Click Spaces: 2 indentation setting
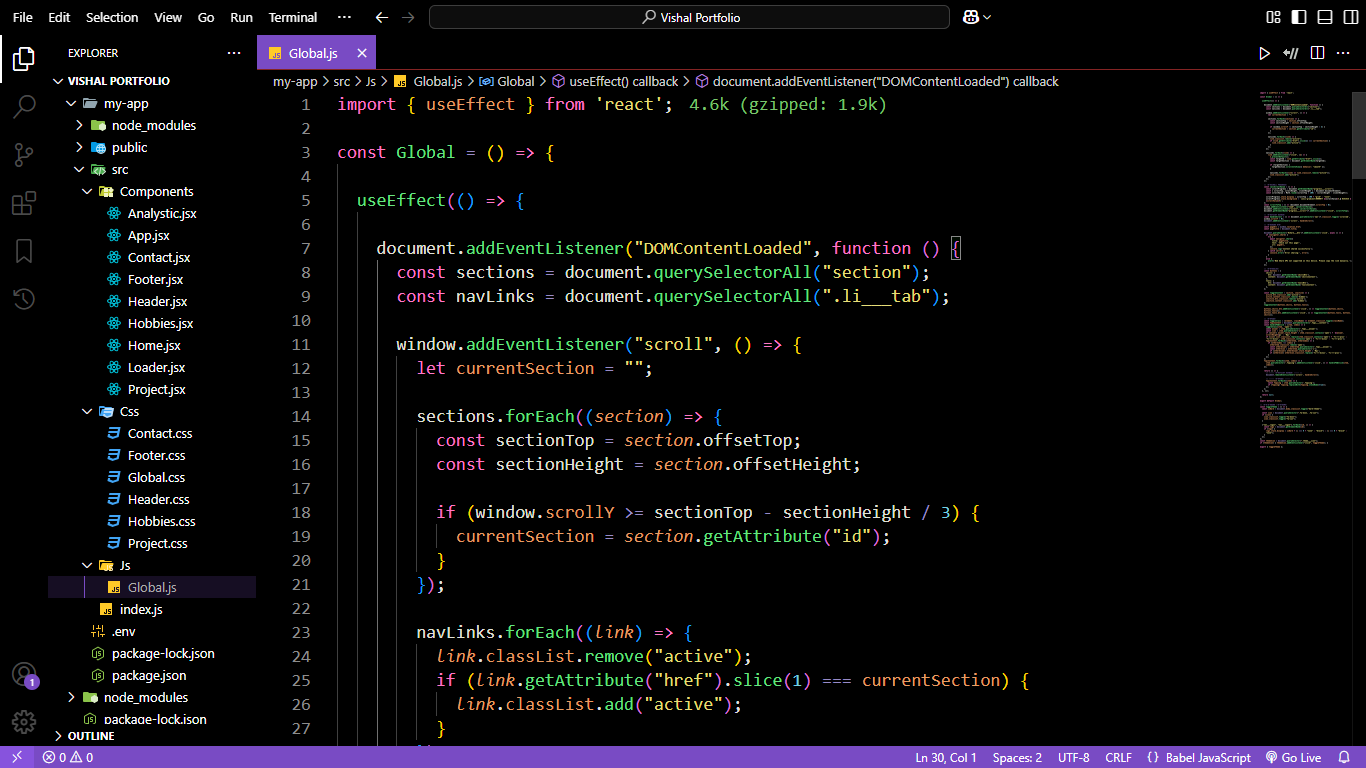The height and width of the screenshot is (768, 1366). (x=1017, y=757)
